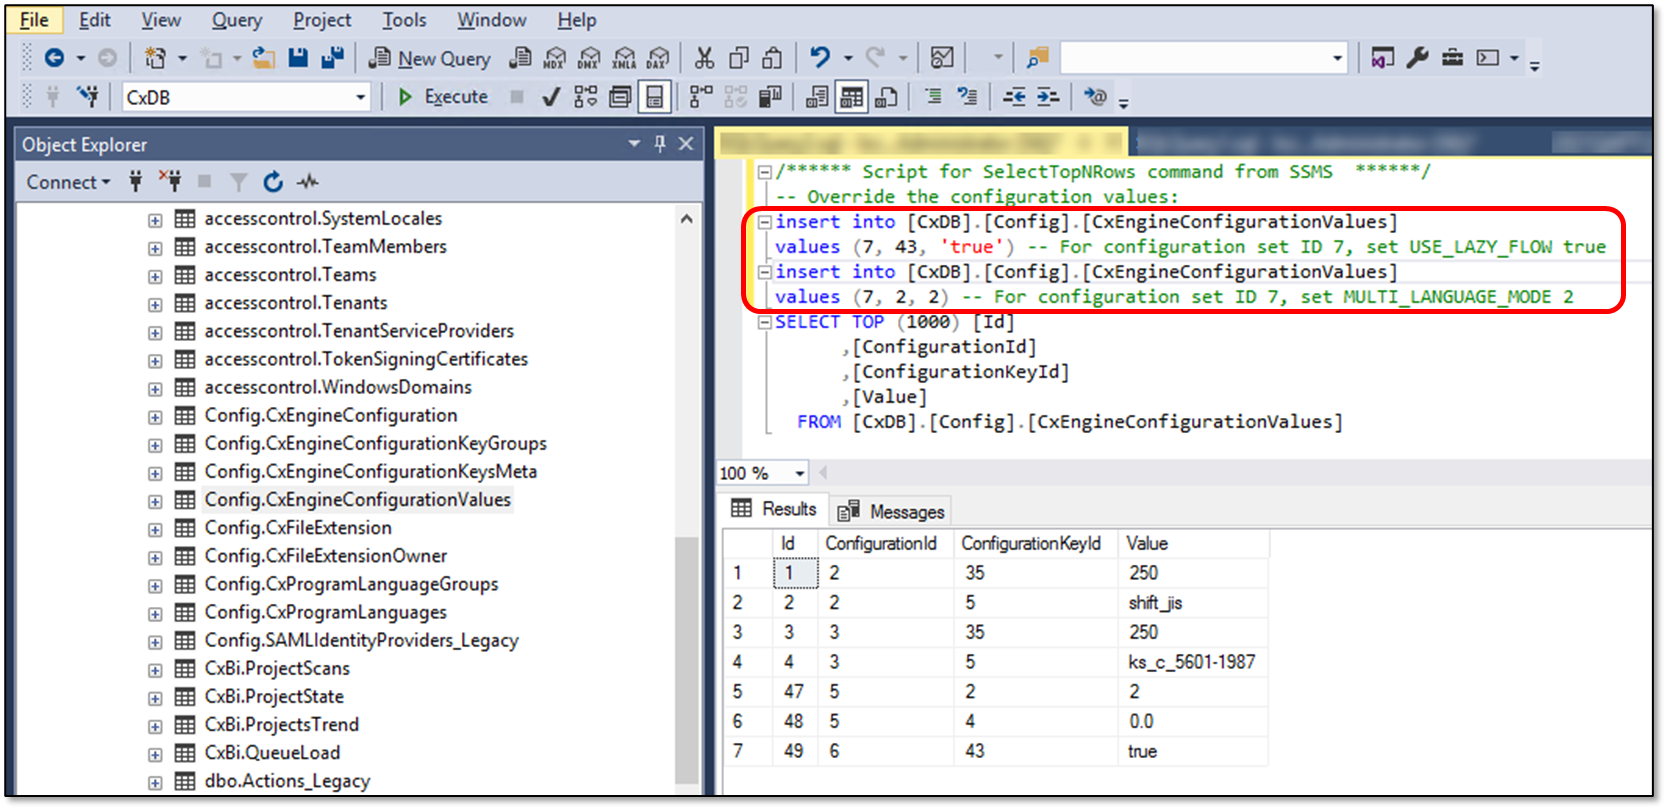Click the ks_c_5601-1987 value cell

pos(1193,662)
